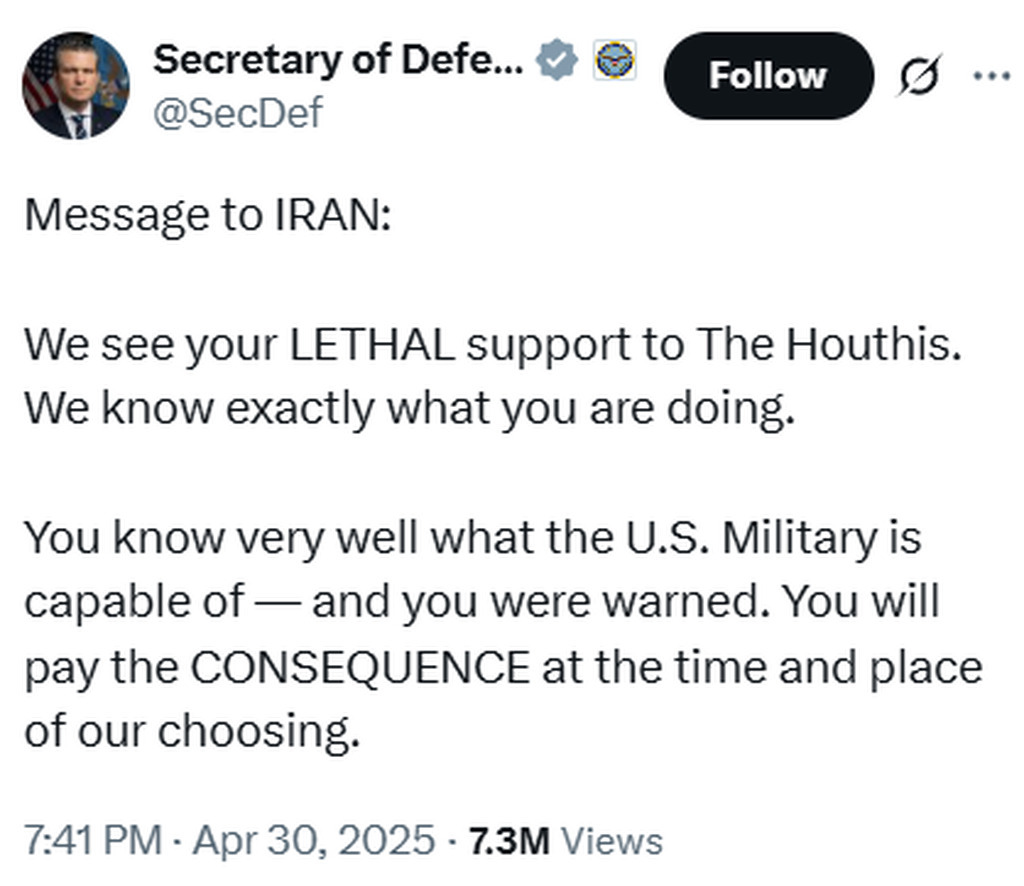Click the word CONSEQUENCE in the tweet

click(x=360, y=668)
